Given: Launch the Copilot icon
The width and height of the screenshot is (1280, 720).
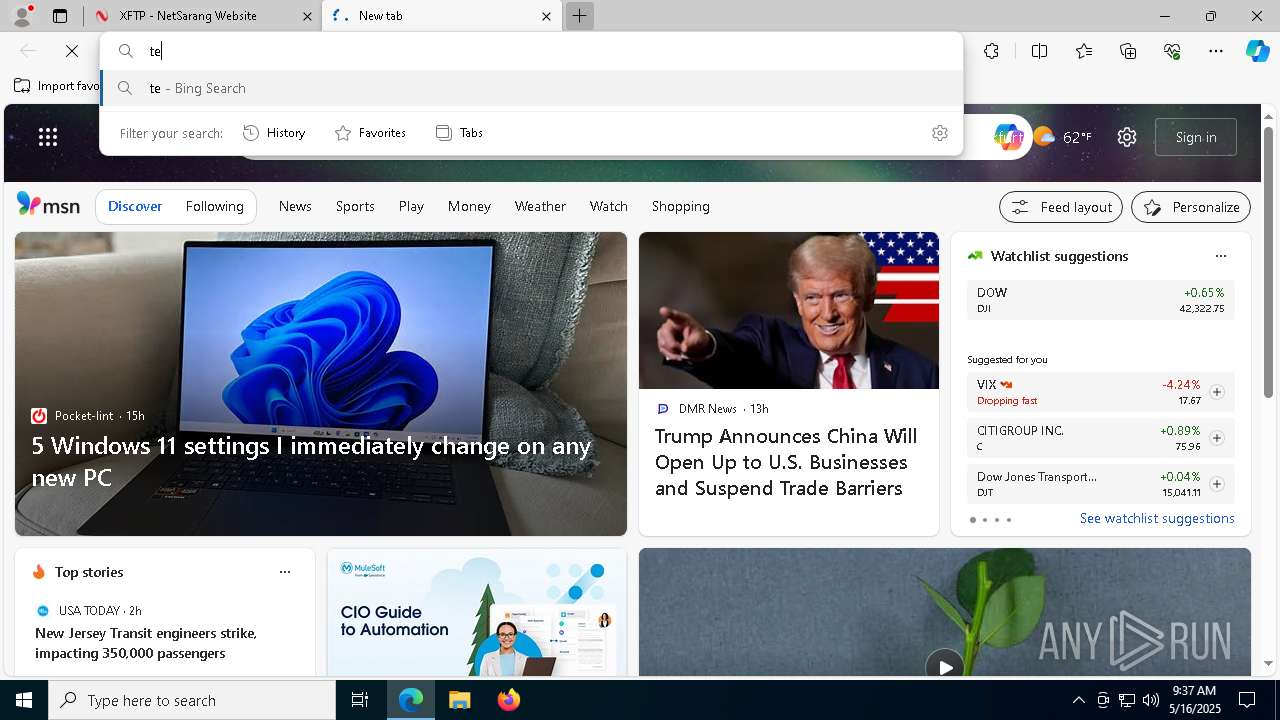Looking at the screenshot, I should click(x=1257, y=51).
